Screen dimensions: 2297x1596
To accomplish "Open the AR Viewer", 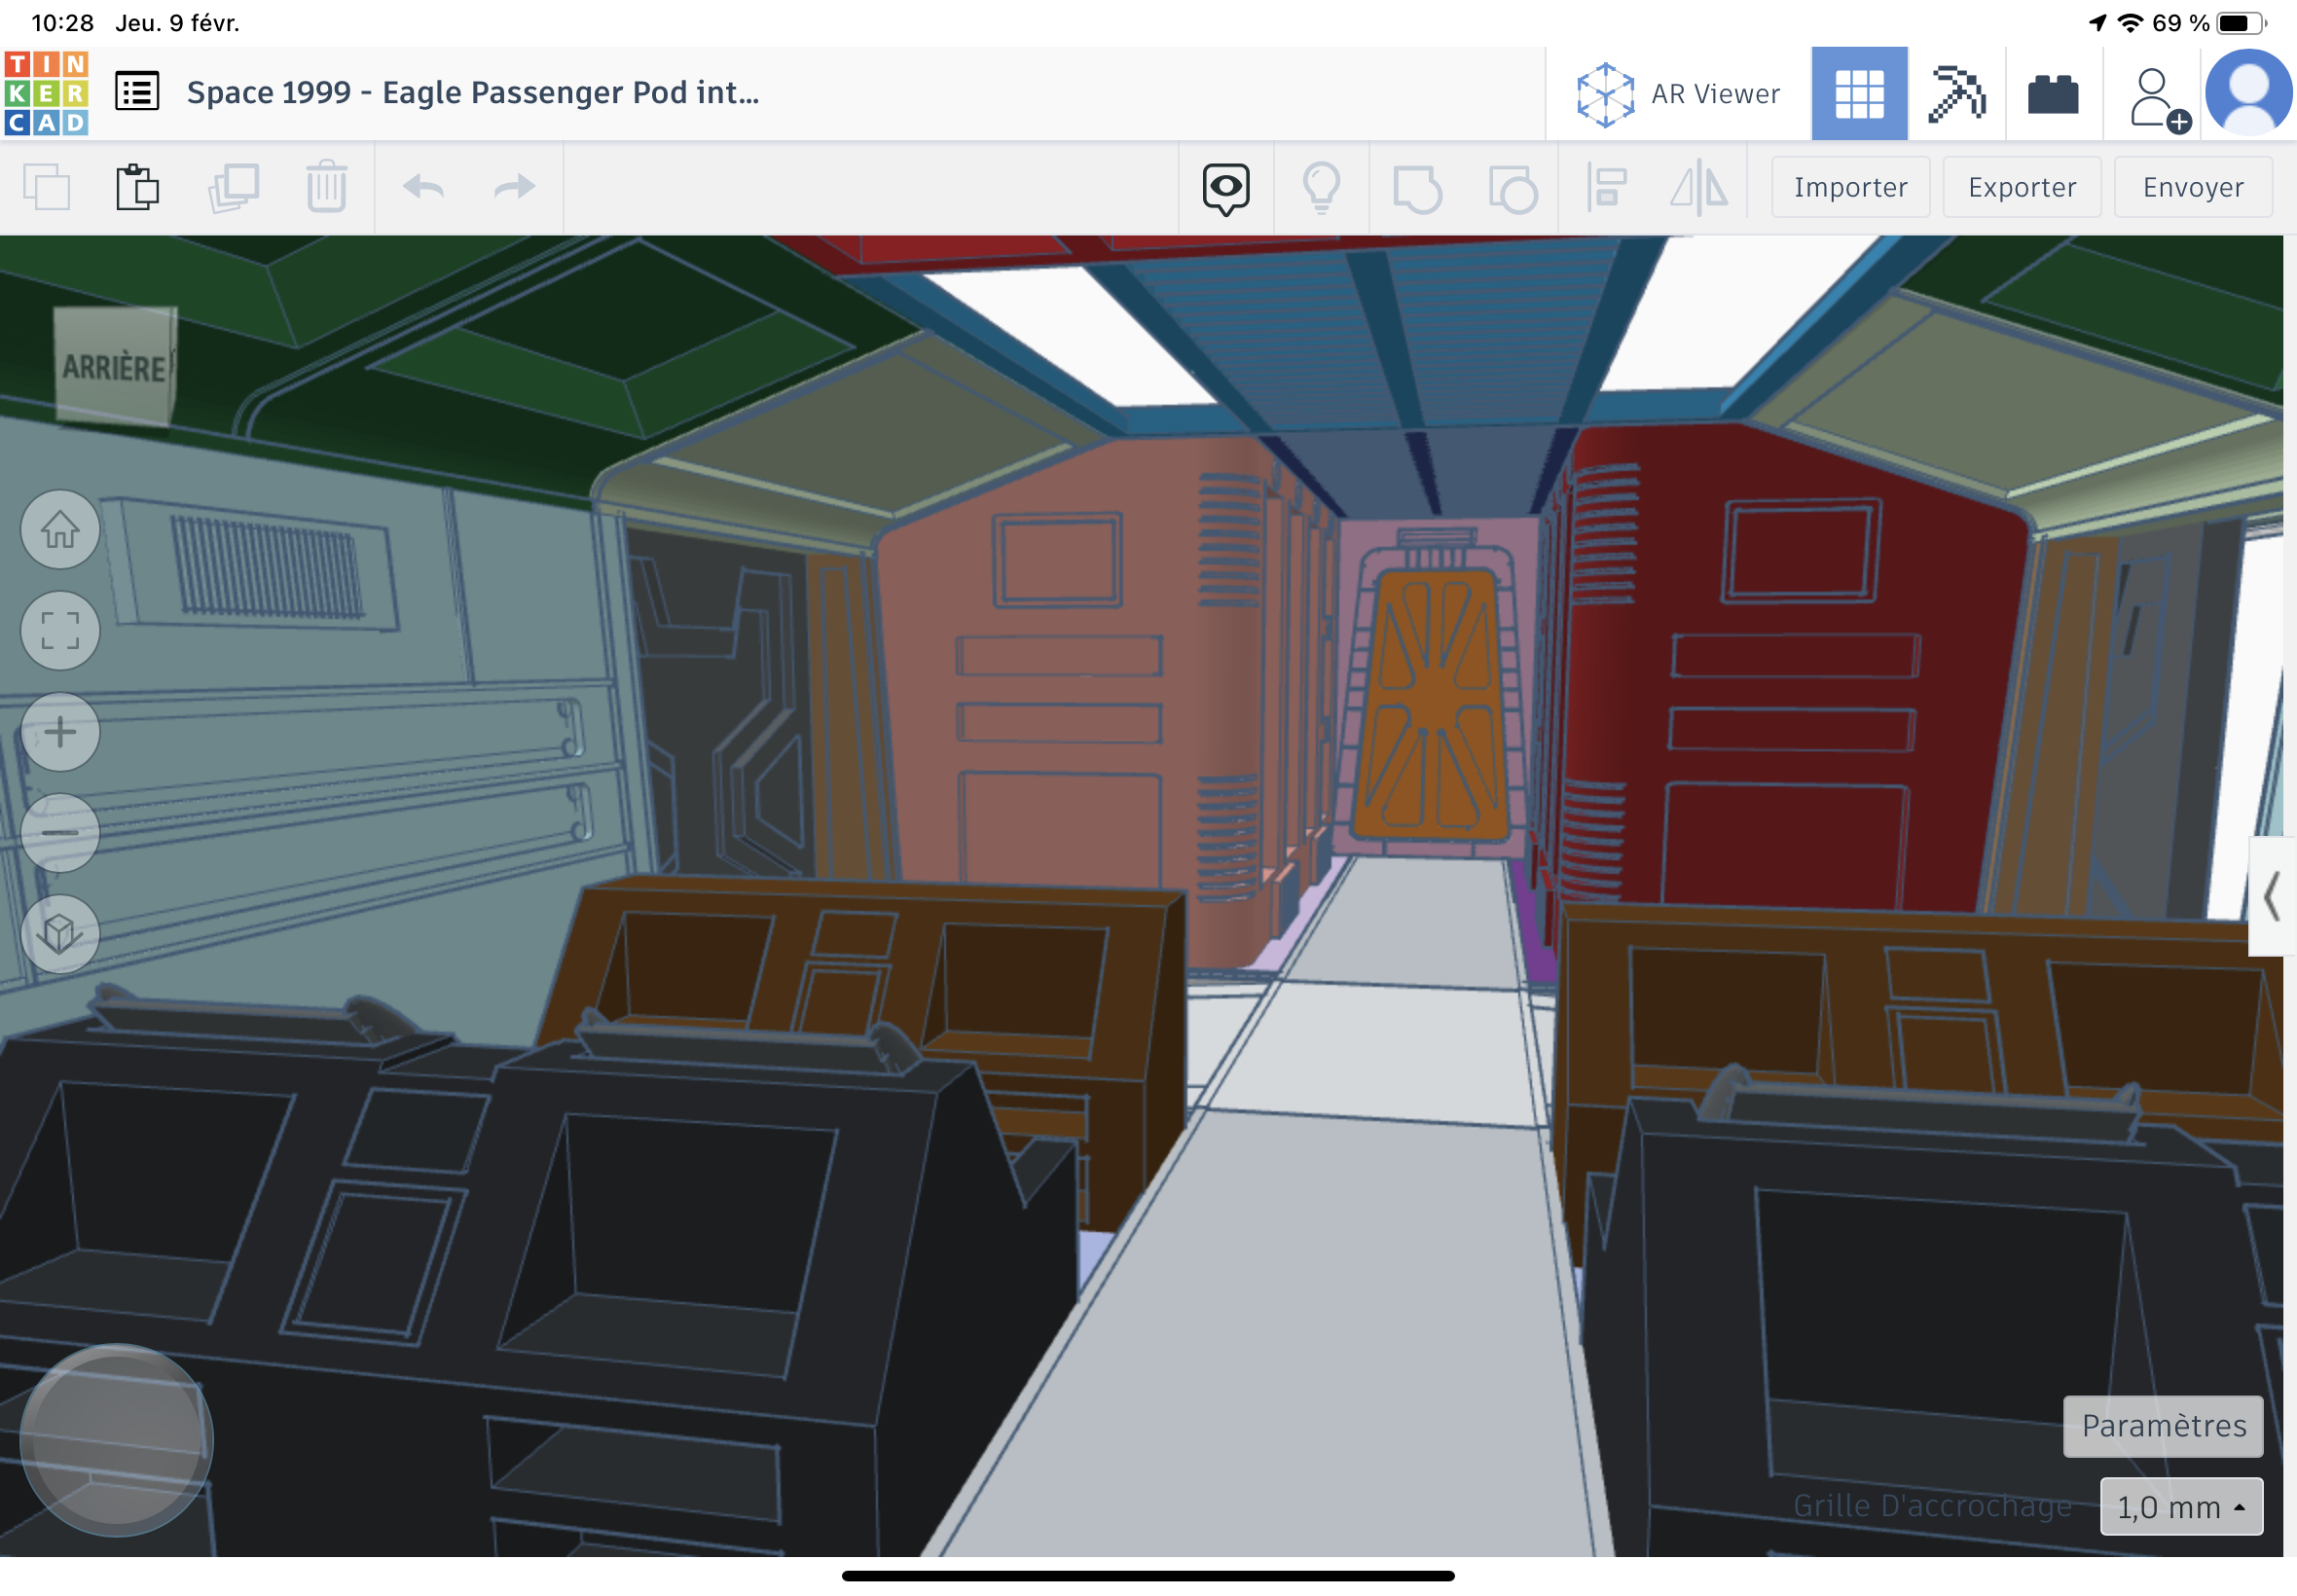I will click(x=1679, y=94).
